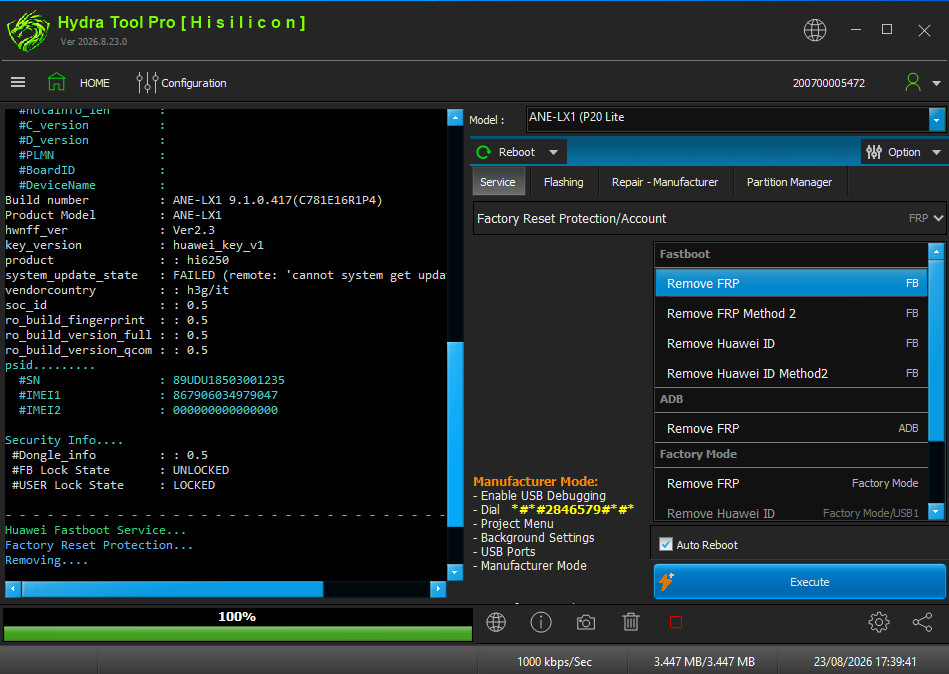The width and height of the screenshot is (949, 674).
Task: Open the Partition Manager tab
Action: pyautogui.click(x=789, y=182)
